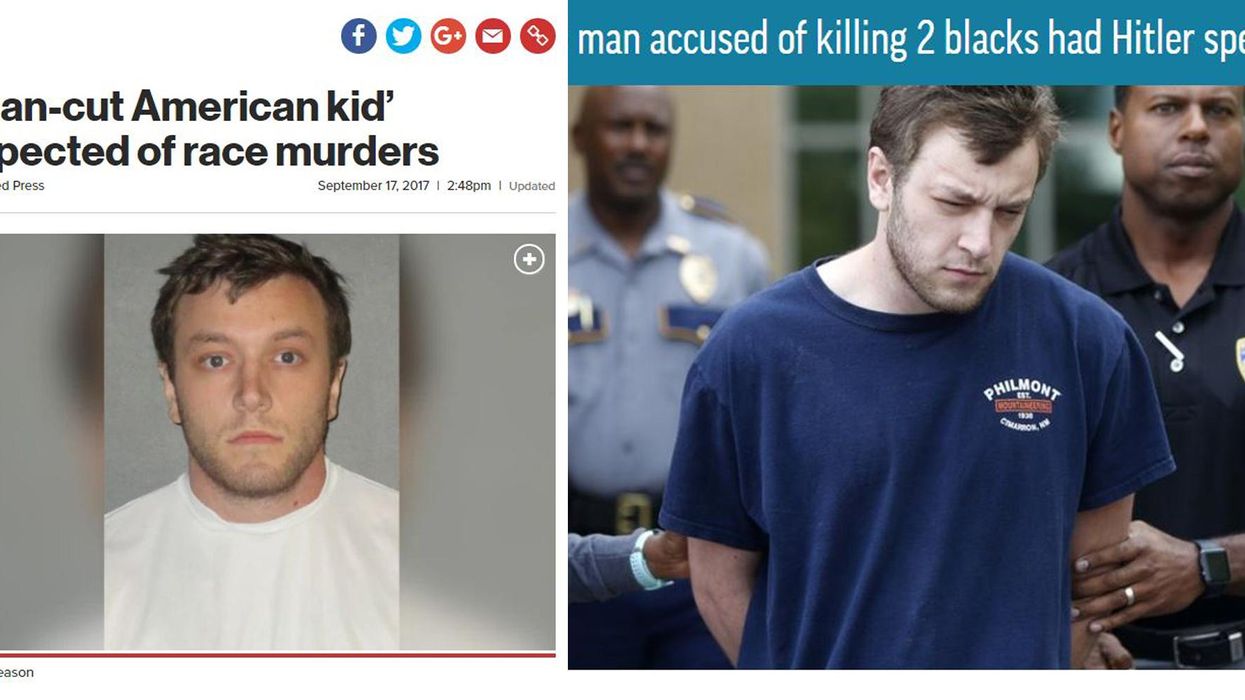This screenshot has width=1245, height=700.
Task: Open the Press byline link
Action: (22, 186)
